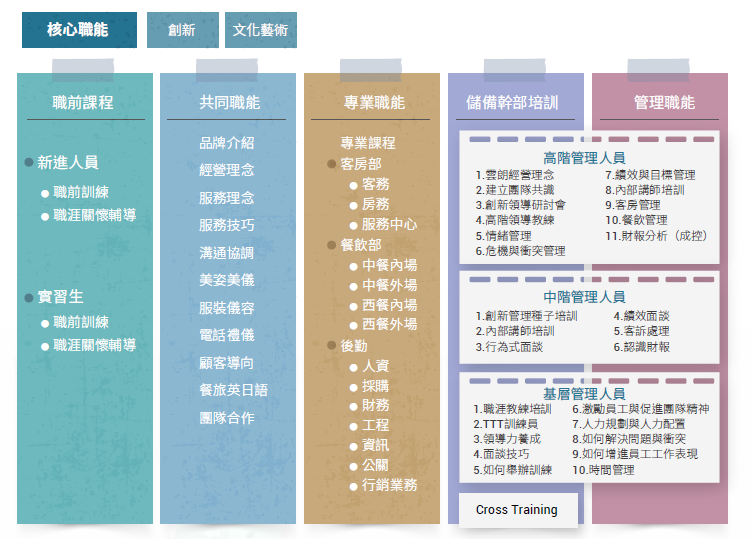Click 電話禮儀 in 共同職能

point(227,335)
